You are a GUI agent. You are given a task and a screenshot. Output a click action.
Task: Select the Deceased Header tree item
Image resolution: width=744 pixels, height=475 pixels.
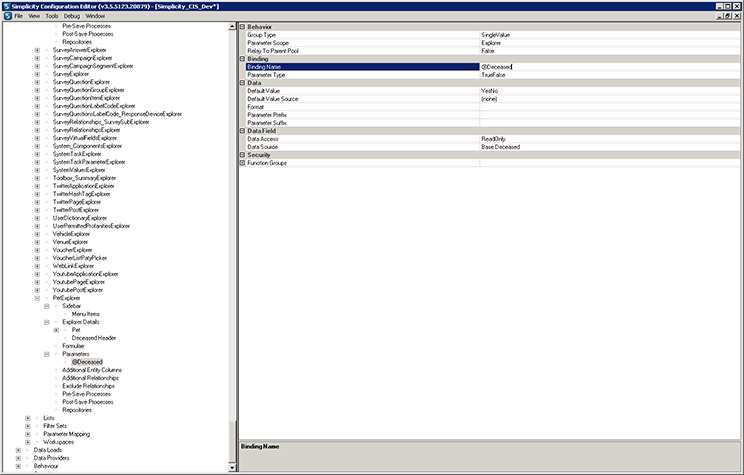93,338
